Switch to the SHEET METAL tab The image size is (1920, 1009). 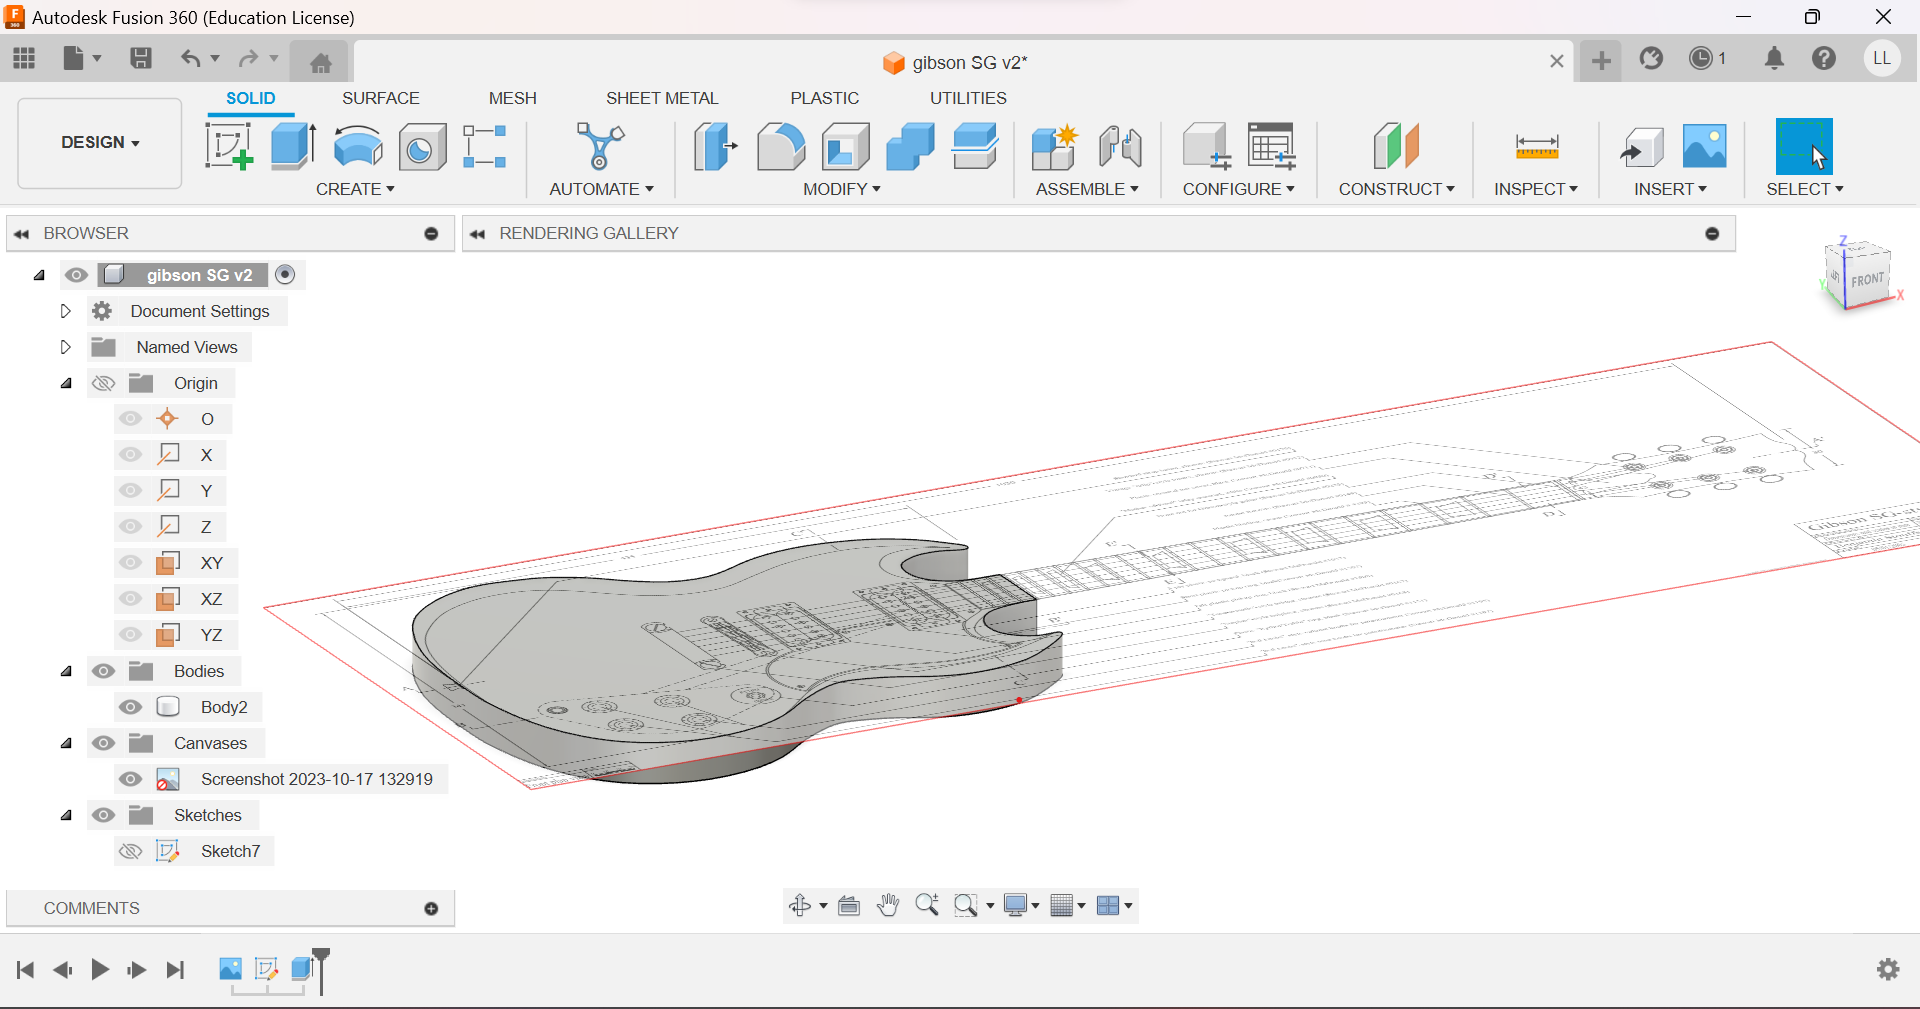pos(662,98)
